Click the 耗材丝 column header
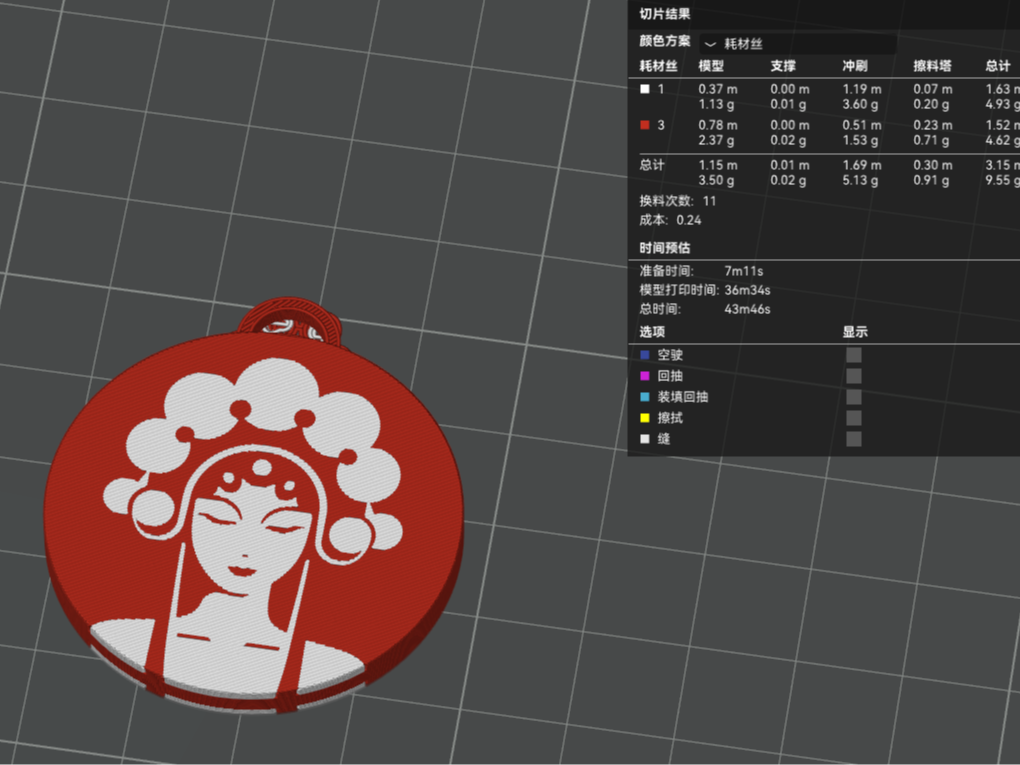Viewport: 1020px width, 765px height. (x=658, y=66)
